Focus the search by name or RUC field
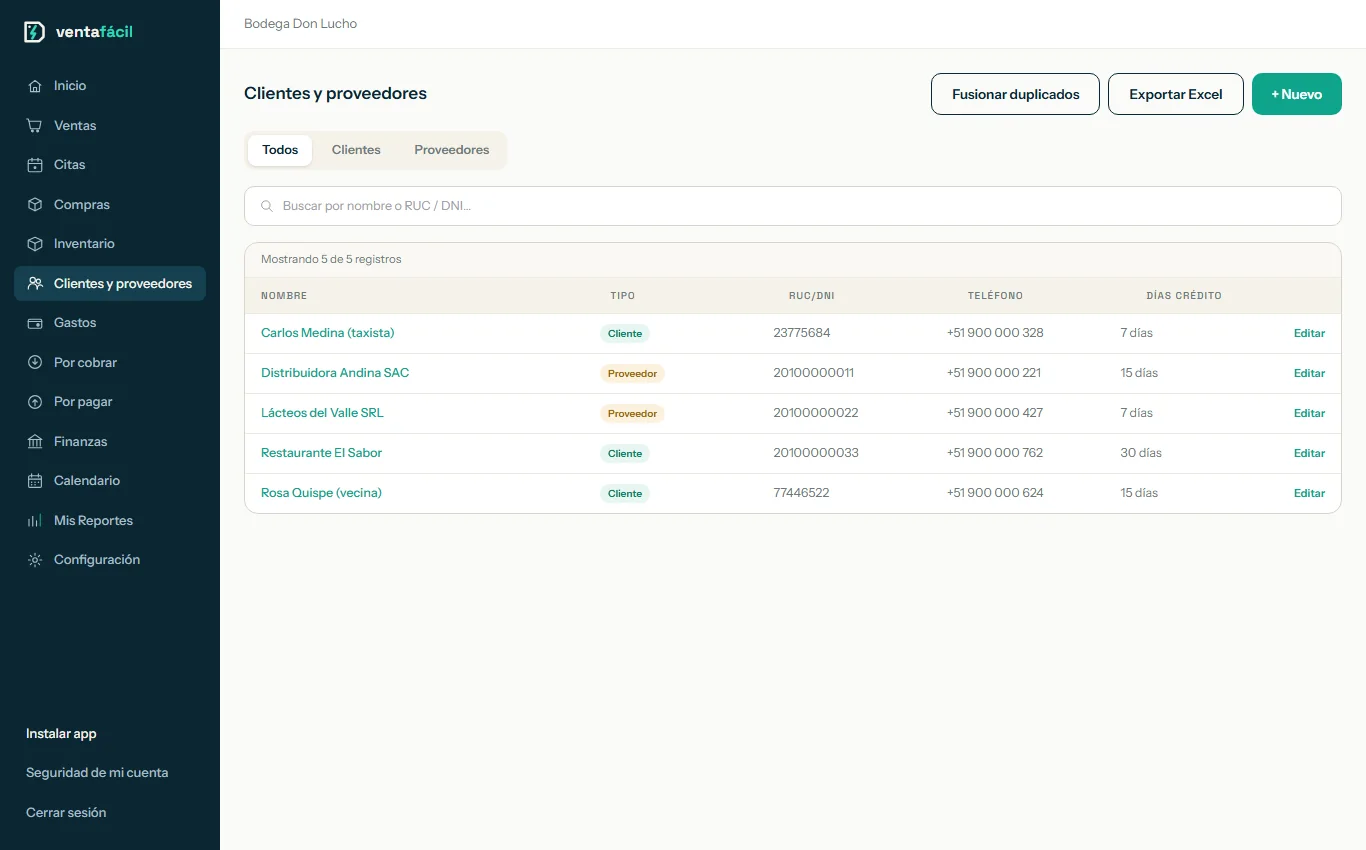1366x850 pixels. click(x=793, y=206)
